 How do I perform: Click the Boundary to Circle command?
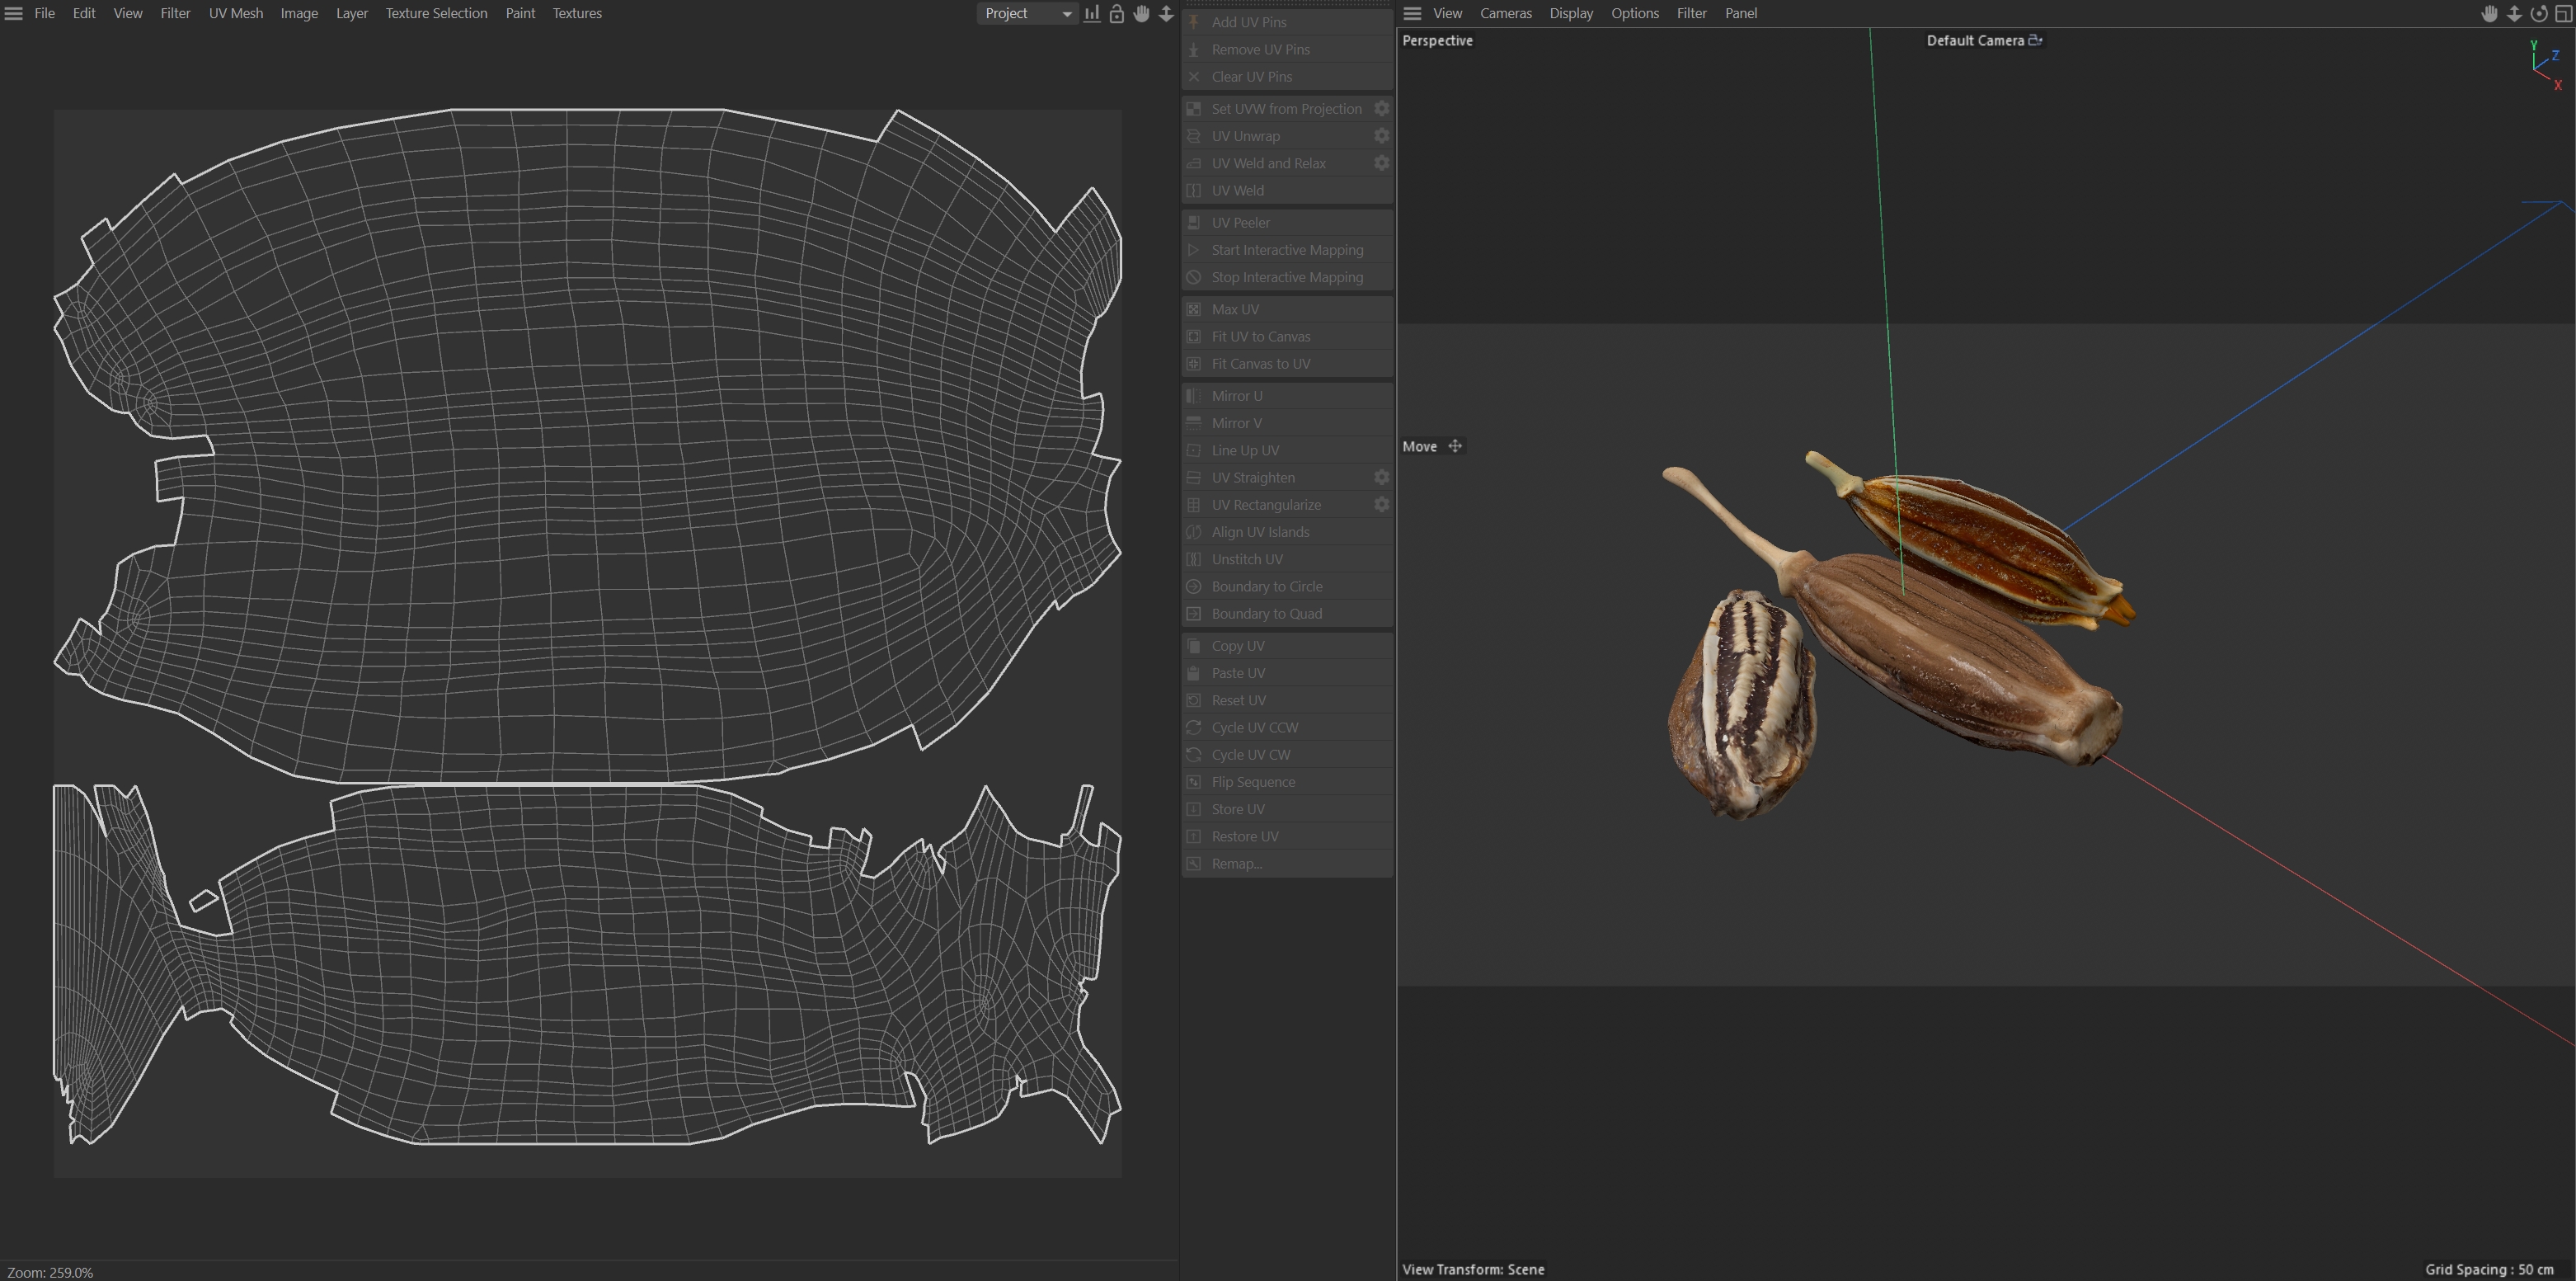[x=1266, y=587]
